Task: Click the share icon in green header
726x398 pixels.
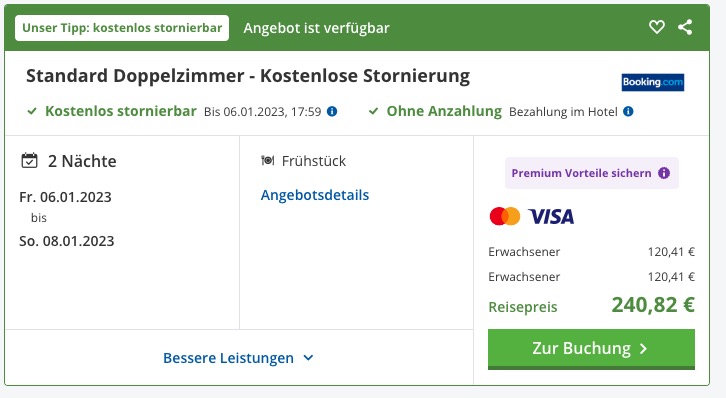Action: point(685,27)
